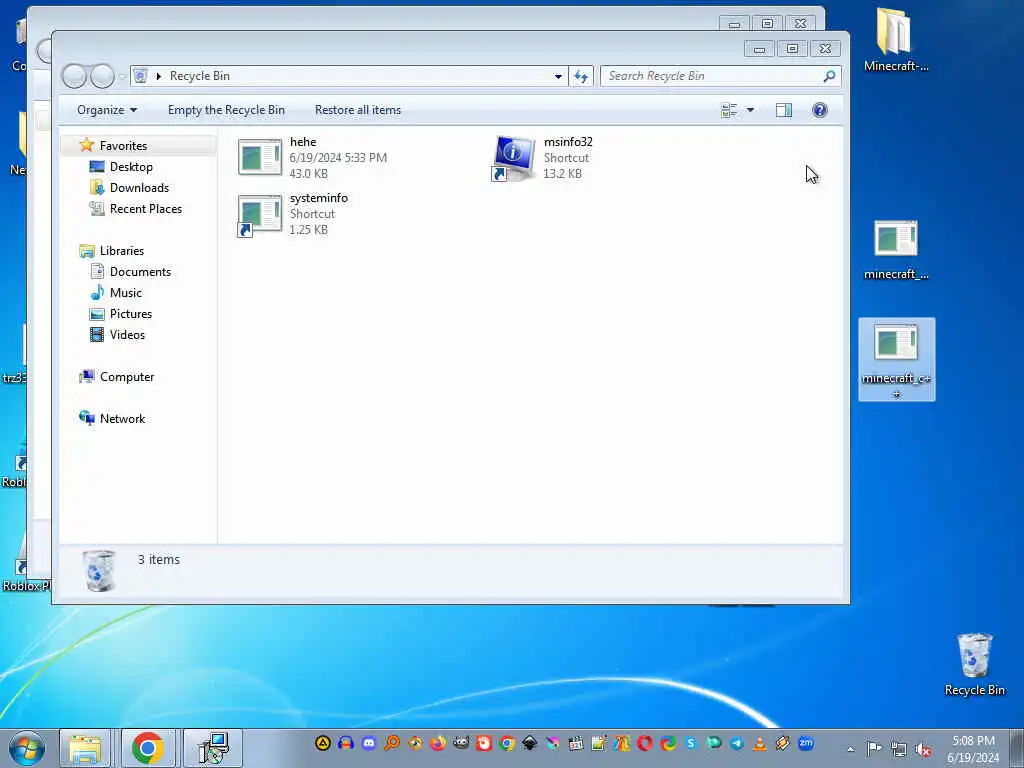Show hidden tray icons arrow
This screenshot has width=1024, height=768.
click(850, 749)
